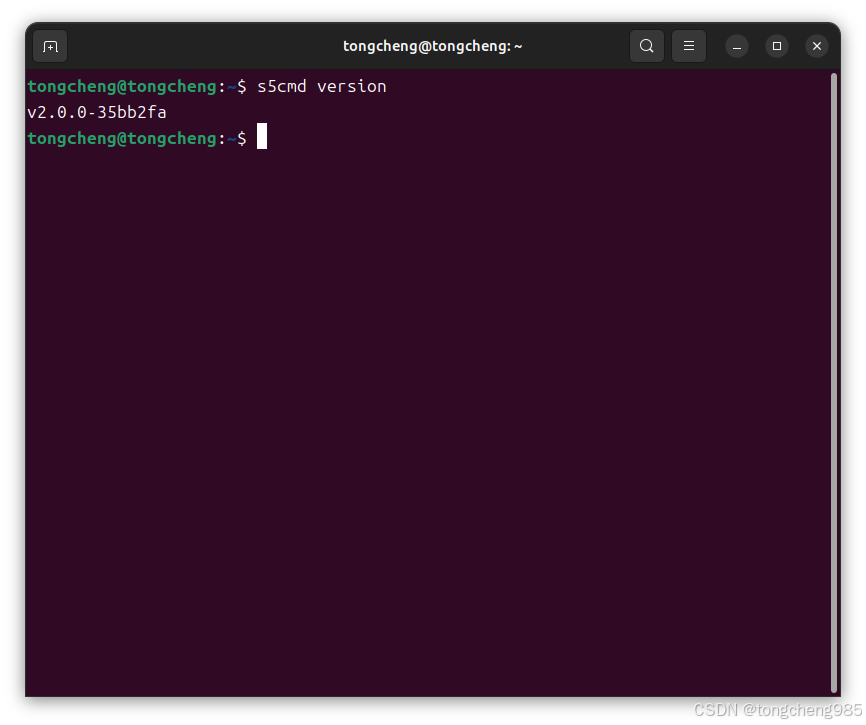The width and height of the screenshot is (866, 725).
Task: Click the window title tongcheng@tongcheng: ~
Action: click(432, 46)
